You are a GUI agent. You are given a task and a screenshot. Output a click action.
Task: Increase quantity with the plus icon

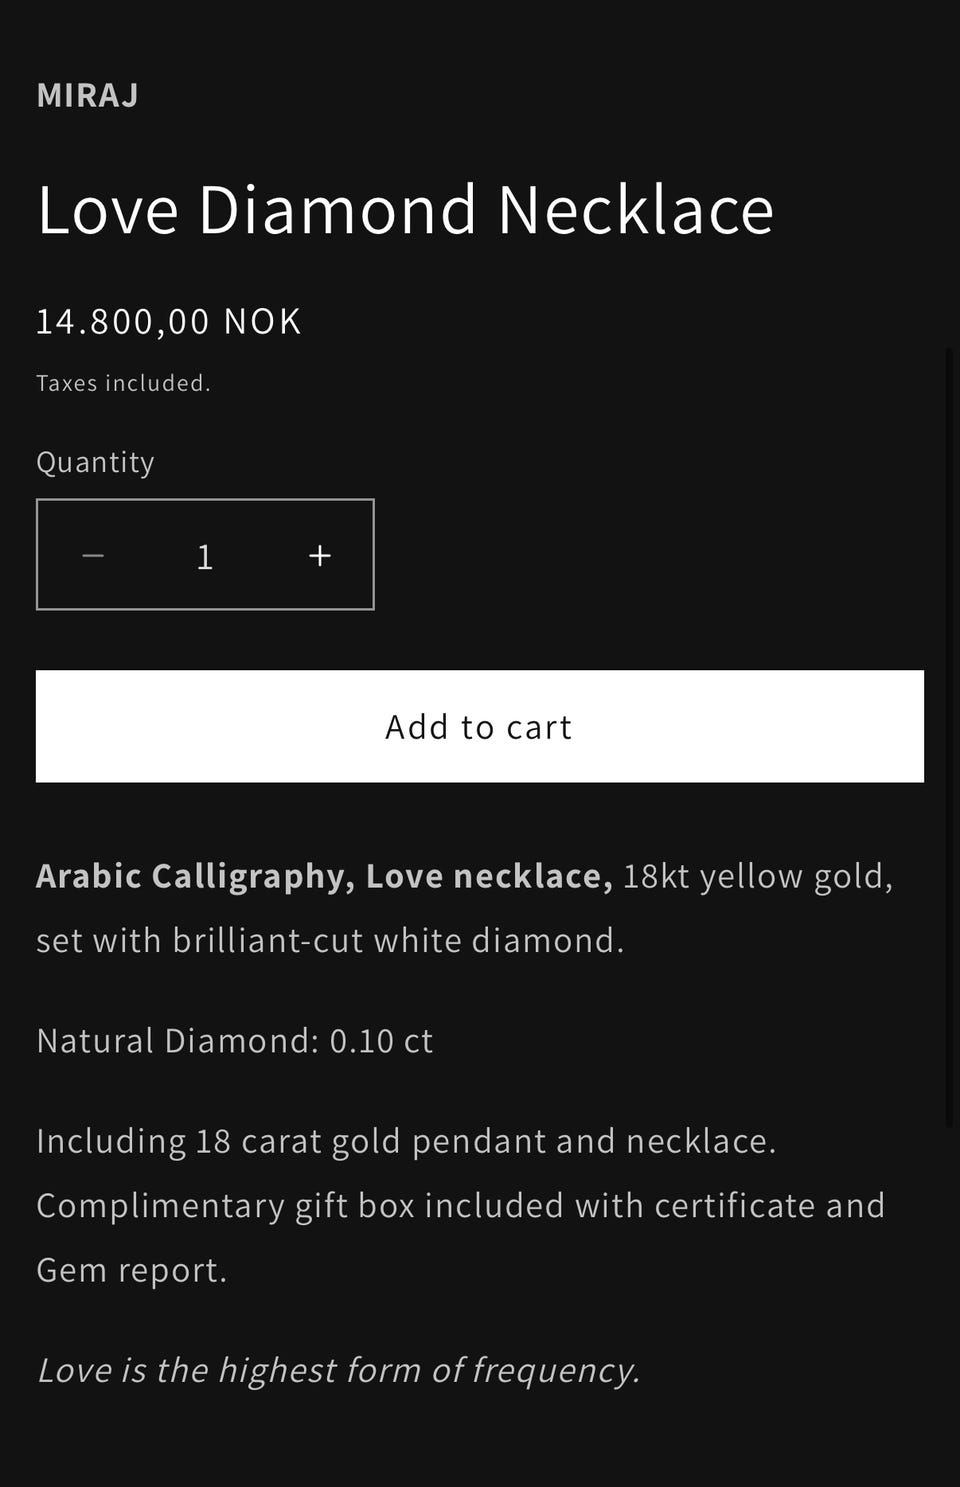[319, 555]
